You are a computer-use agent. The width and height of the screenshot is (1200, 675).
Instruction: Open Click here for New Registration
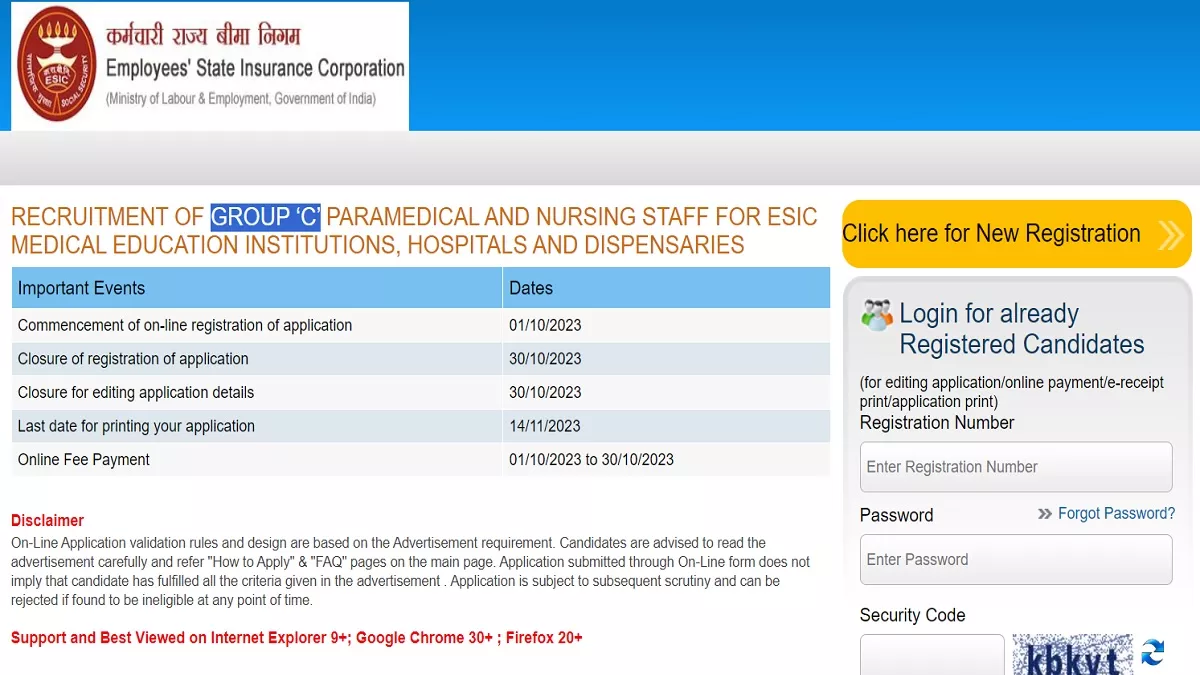tap(991, 234)
